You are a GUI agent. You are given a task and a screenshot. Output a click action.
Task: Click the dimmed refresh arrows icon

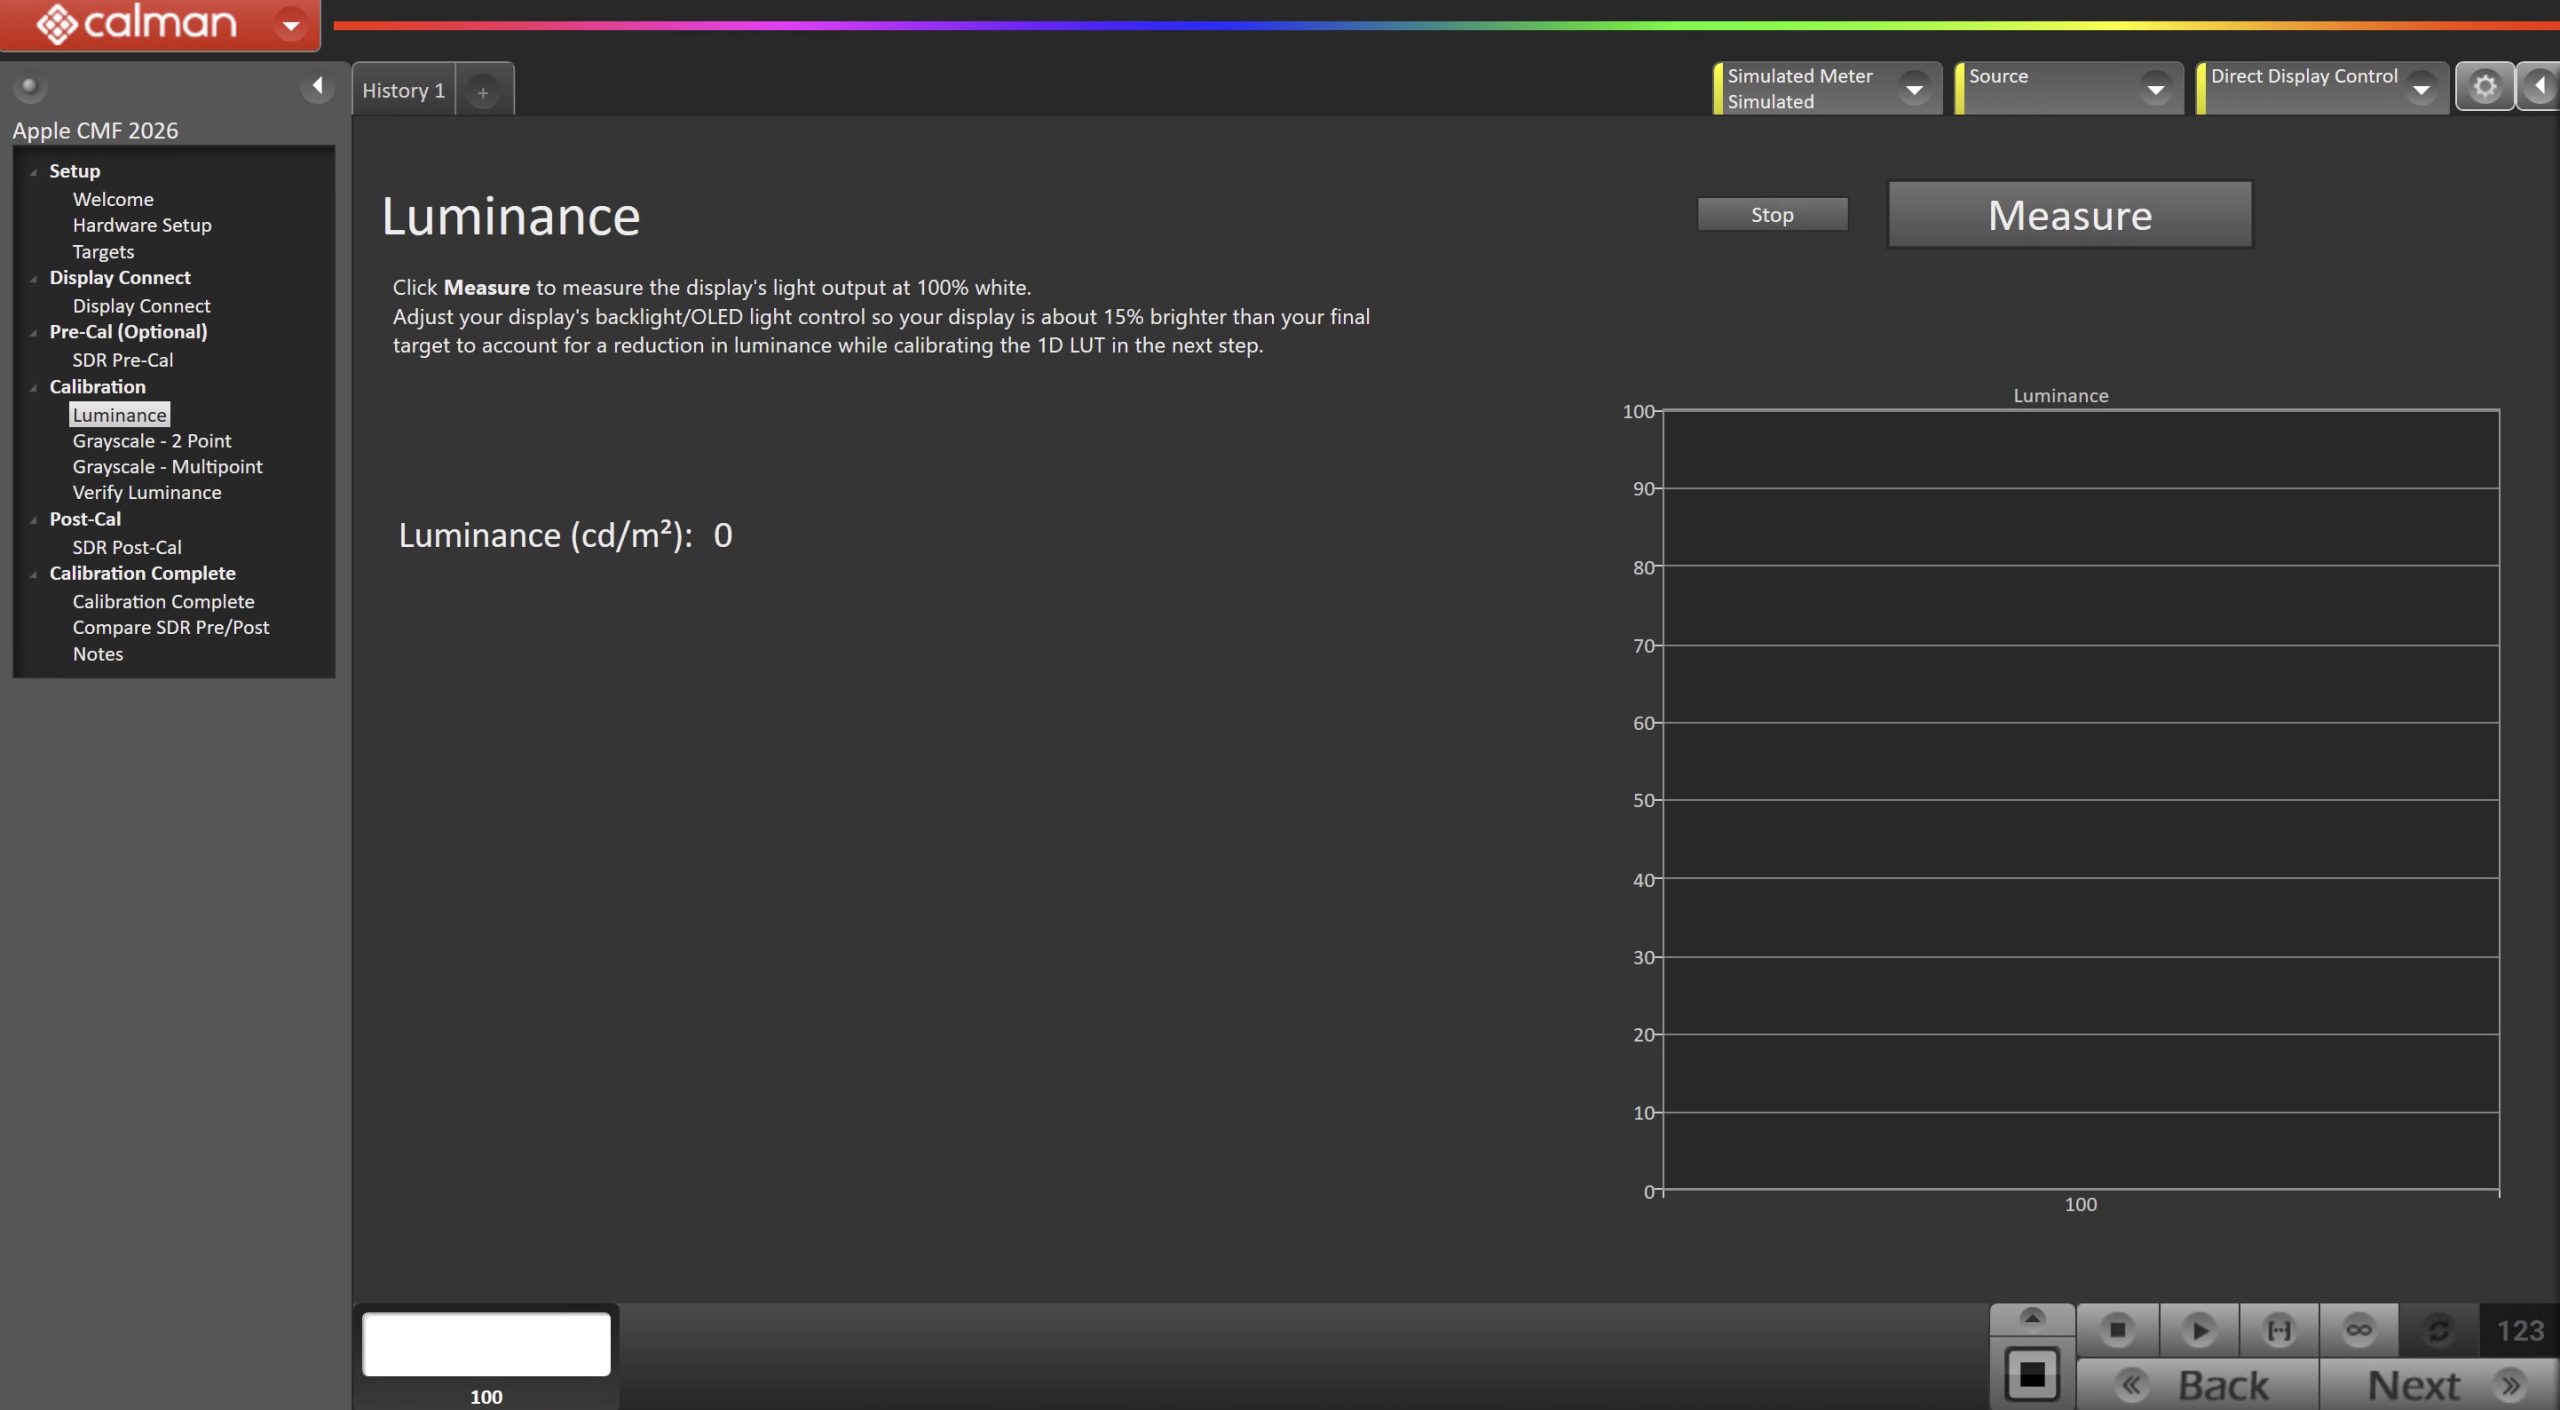2438,1330
